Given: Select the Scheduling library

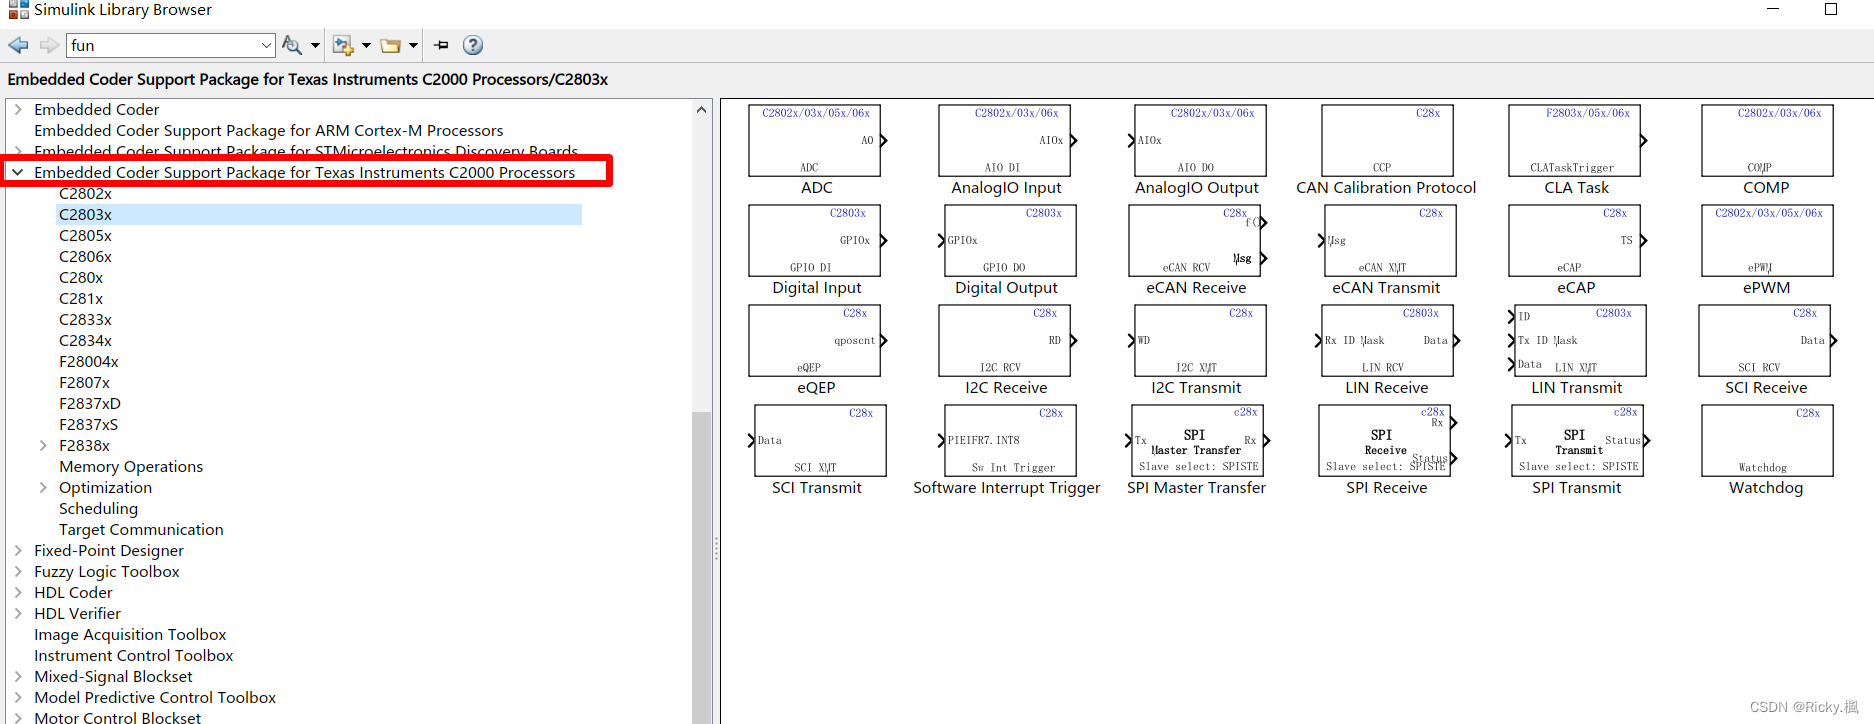Looking at the screenshot, I should (98, 508).
